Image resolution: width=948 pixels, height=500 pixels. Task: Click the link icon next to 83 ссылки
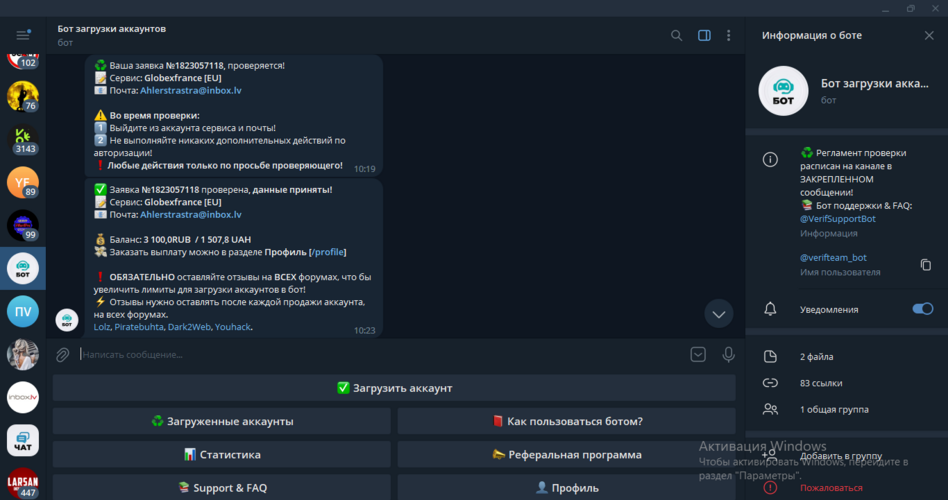pos(770,383)
